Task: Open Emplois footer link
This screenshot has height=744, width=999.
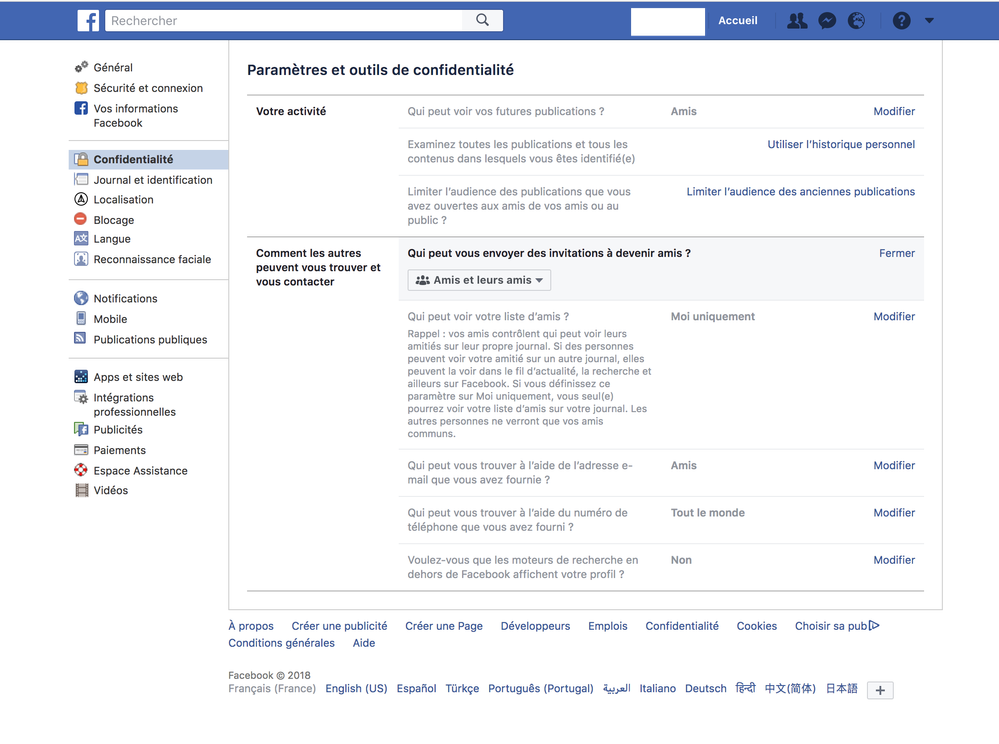Action: [x=607, y=626]
